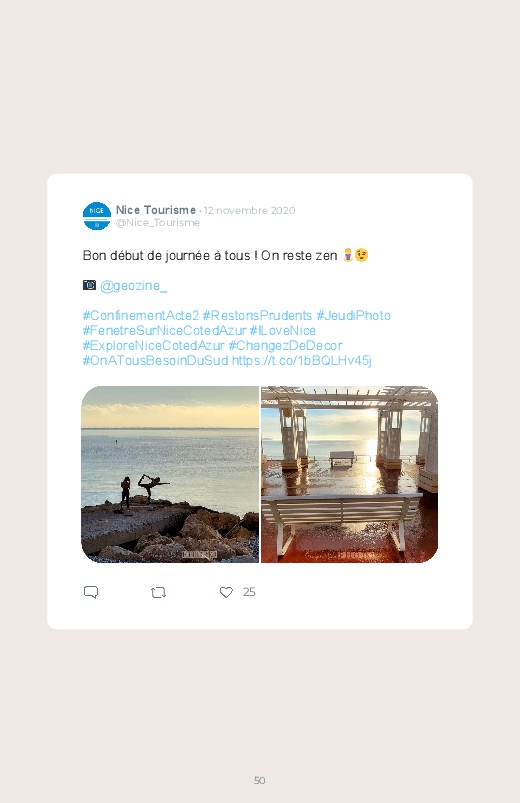The image size is (520, 803).
Task: Open the @geozine_ mention link
Action: pos(134,286)
